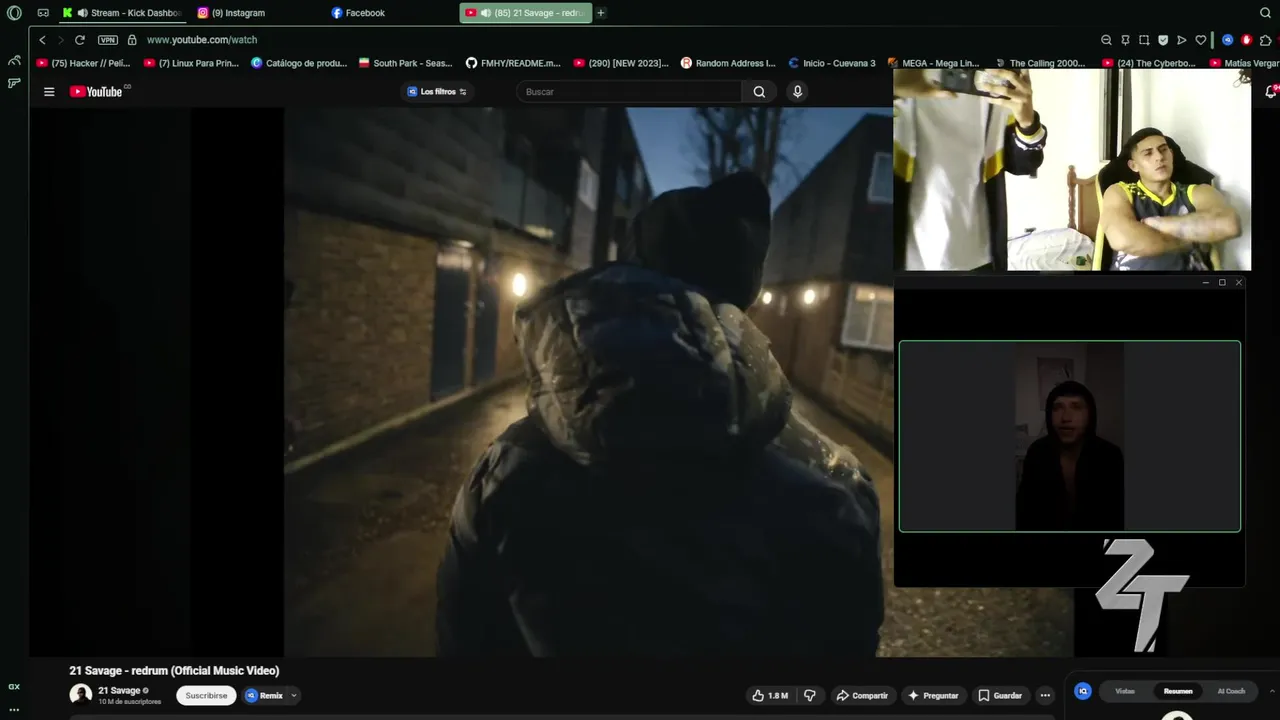Open a new browser tab
This screenshot has width=1280, height=720.
click(601, 13)
